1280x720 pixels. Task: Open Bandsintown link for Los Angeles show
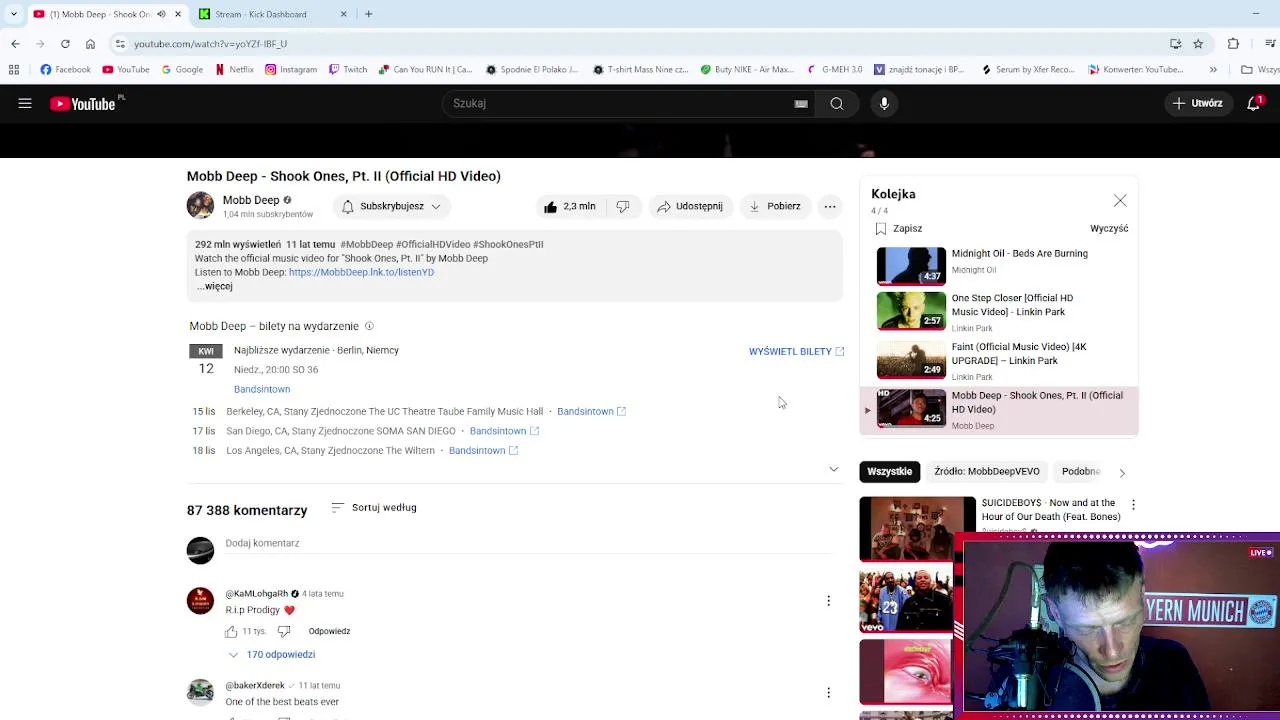point(483,450)
